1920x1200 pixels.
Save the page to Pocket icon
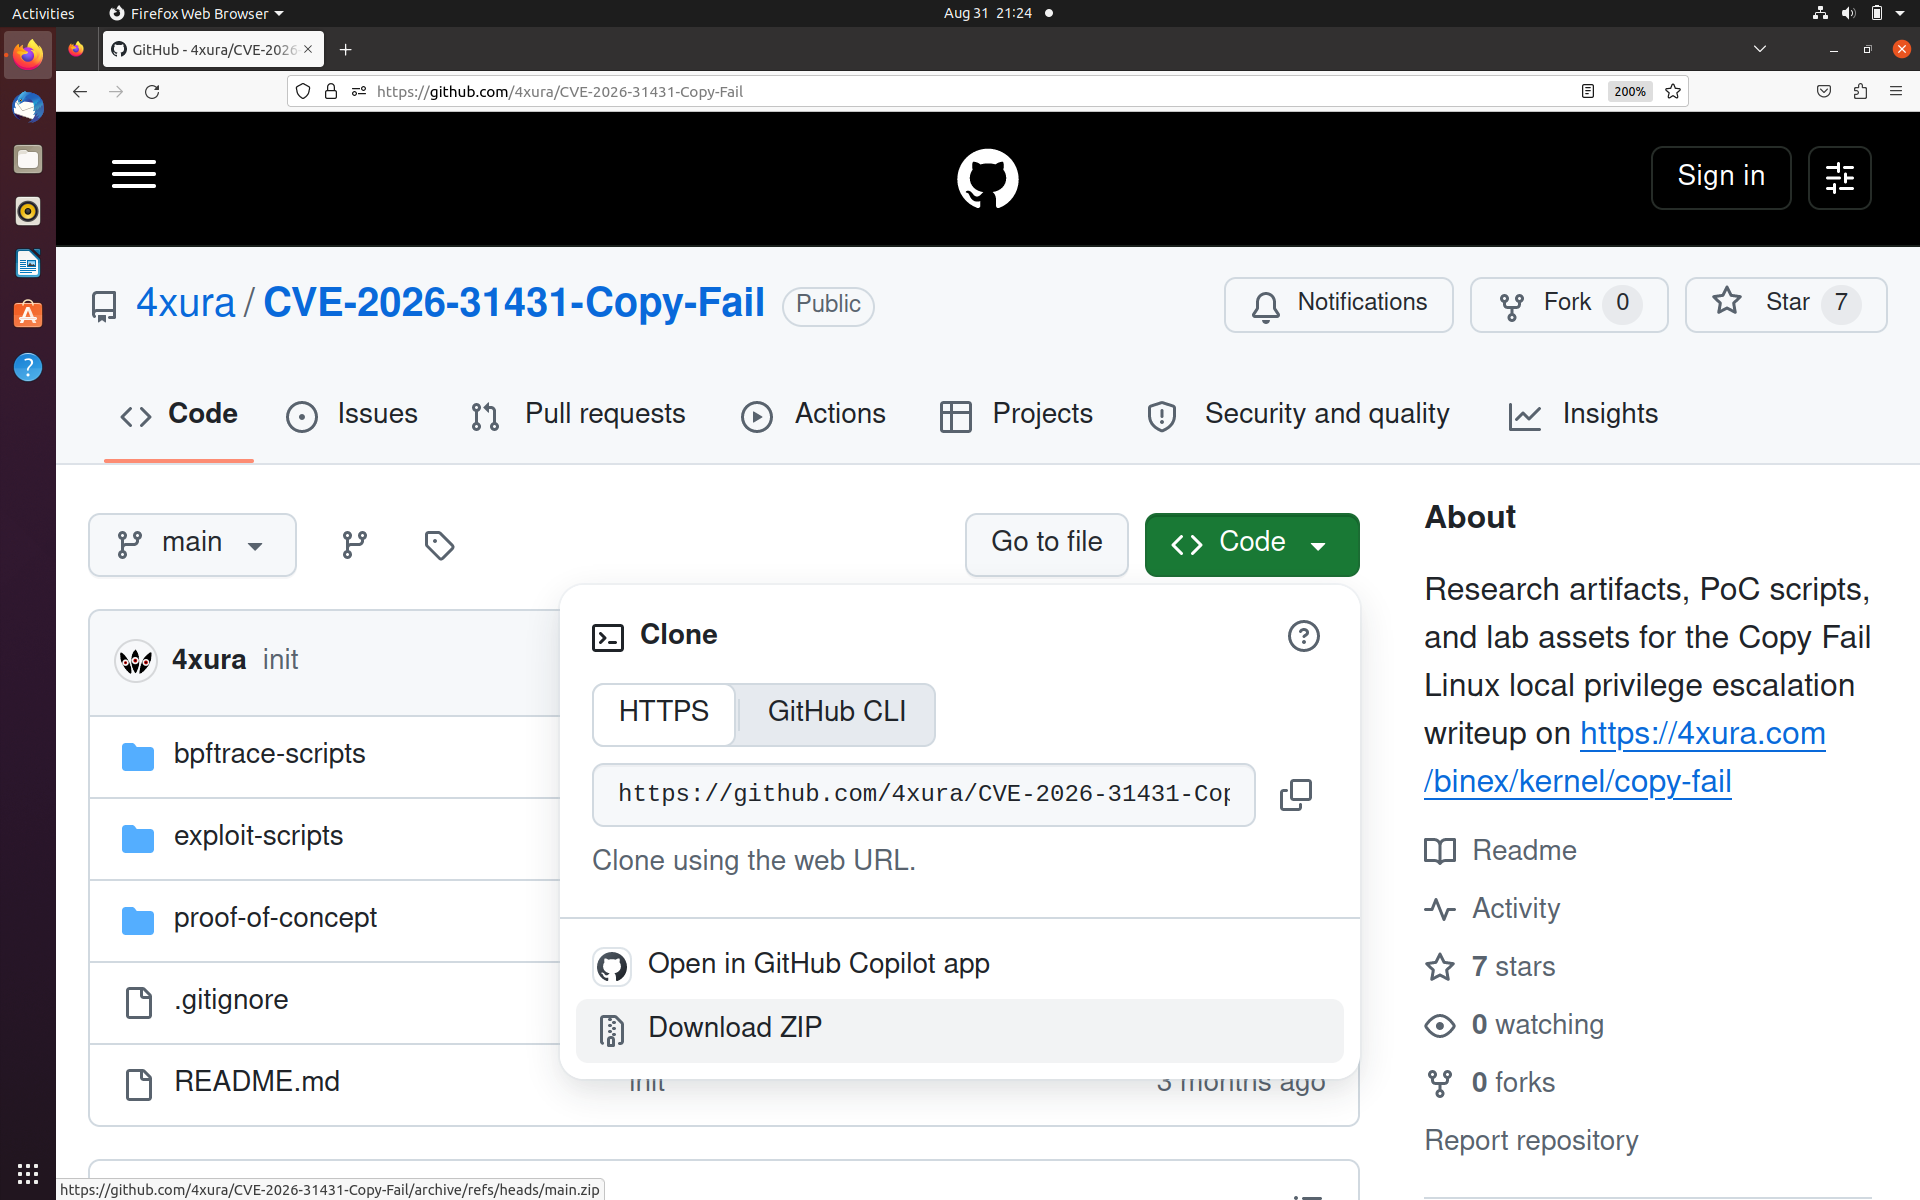(x=1824, y=92)
